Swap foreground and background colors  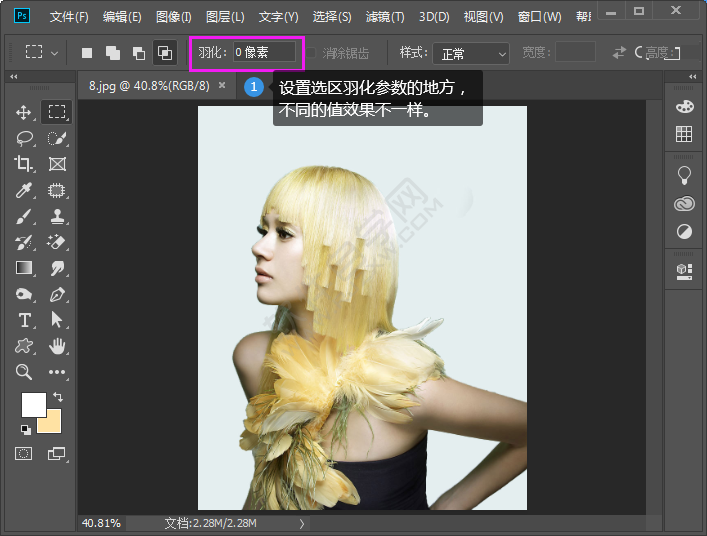pyautogui.click(x=58, y=398)
